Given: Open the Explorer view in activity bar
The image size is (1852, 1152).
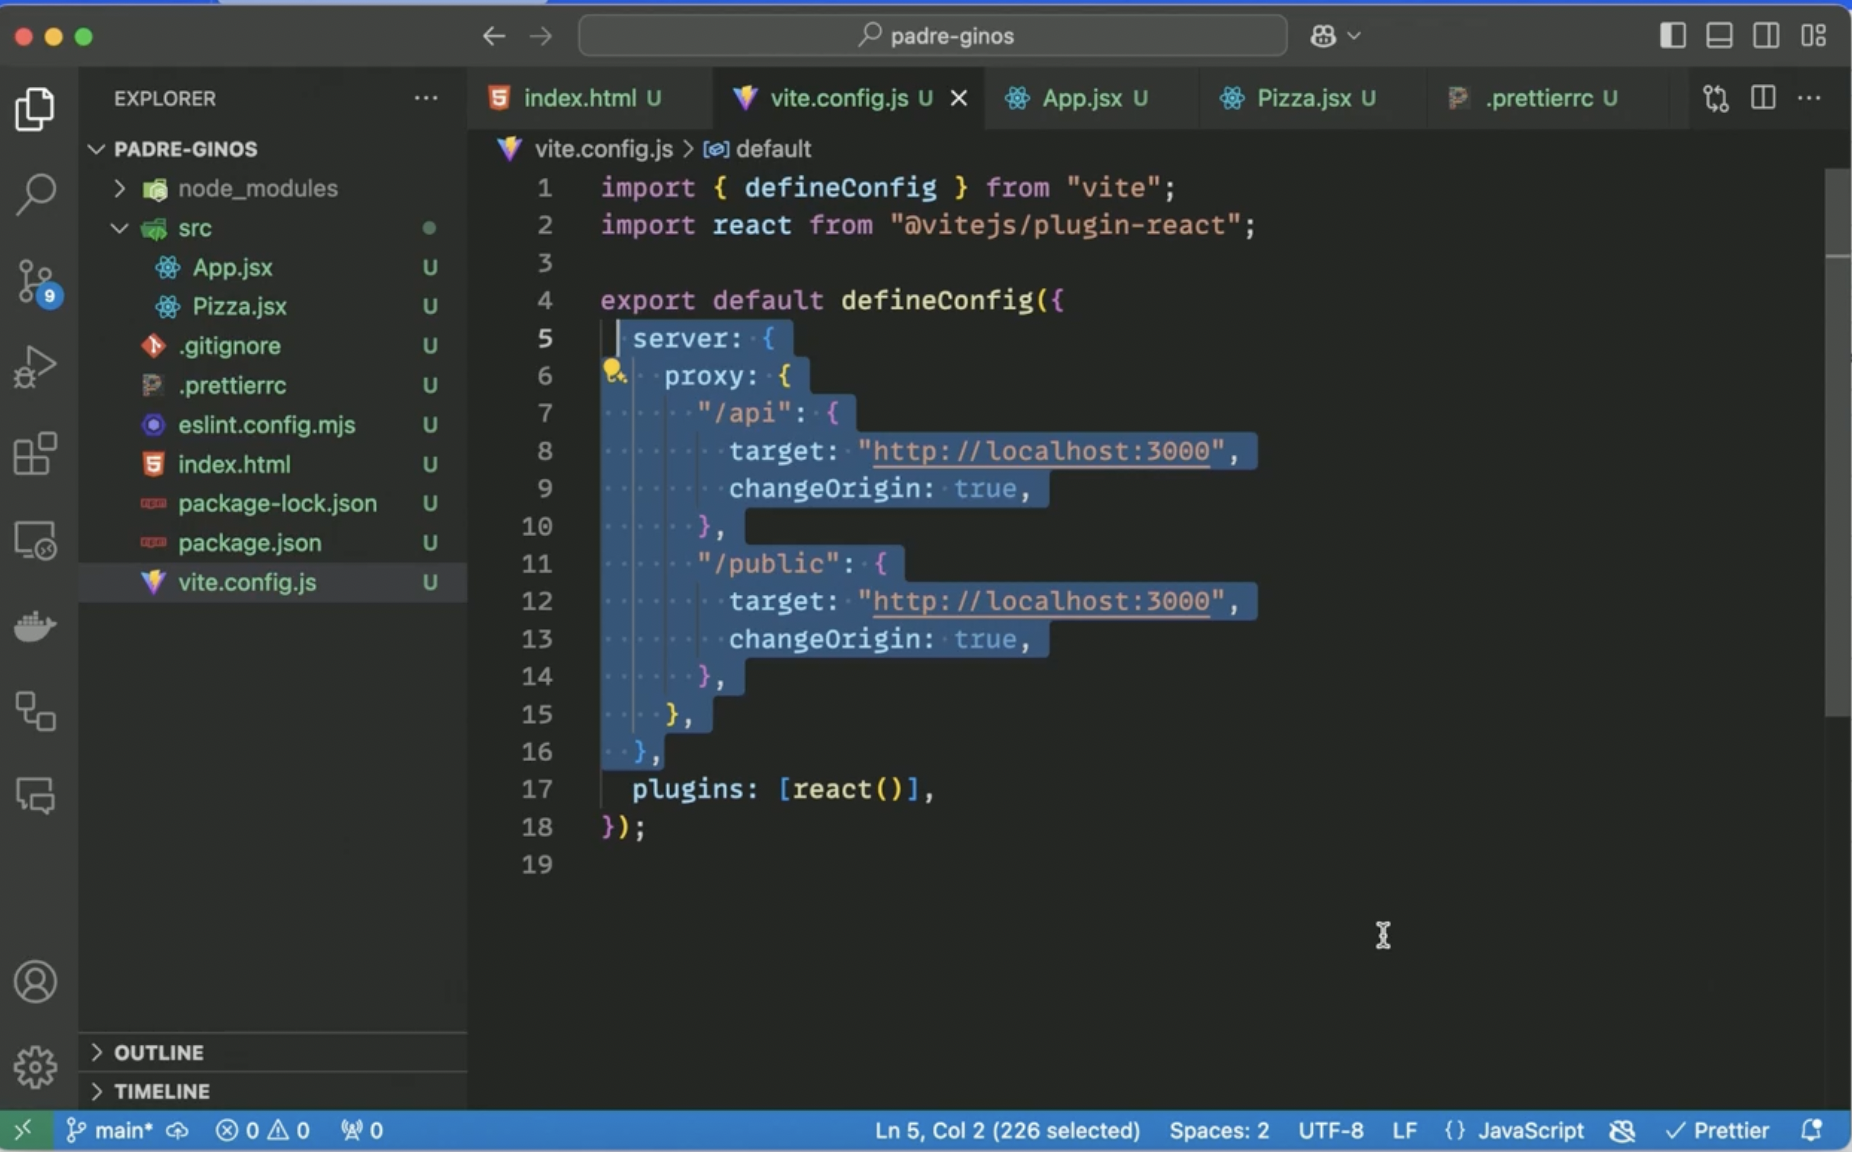Looking at the screenshot, I should click(35, 108).
